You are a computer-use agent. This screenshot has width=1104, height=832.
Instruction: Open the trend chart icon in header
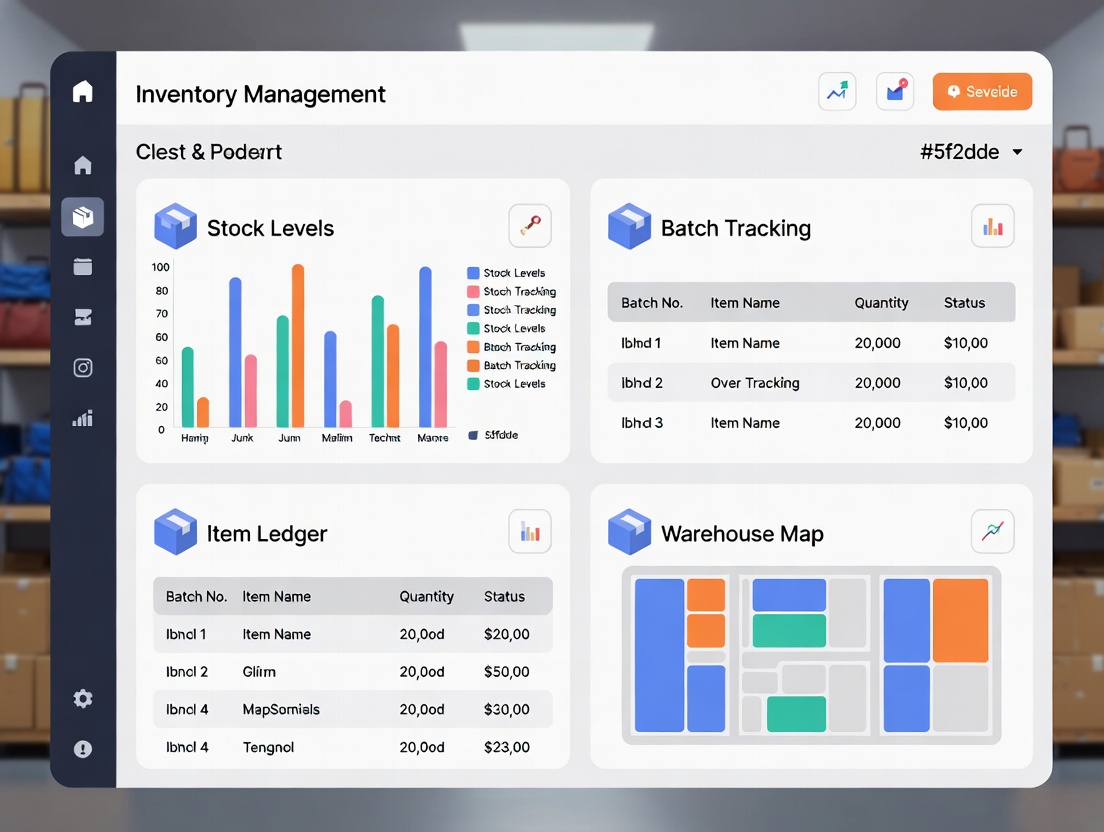(x=837, y=92)
